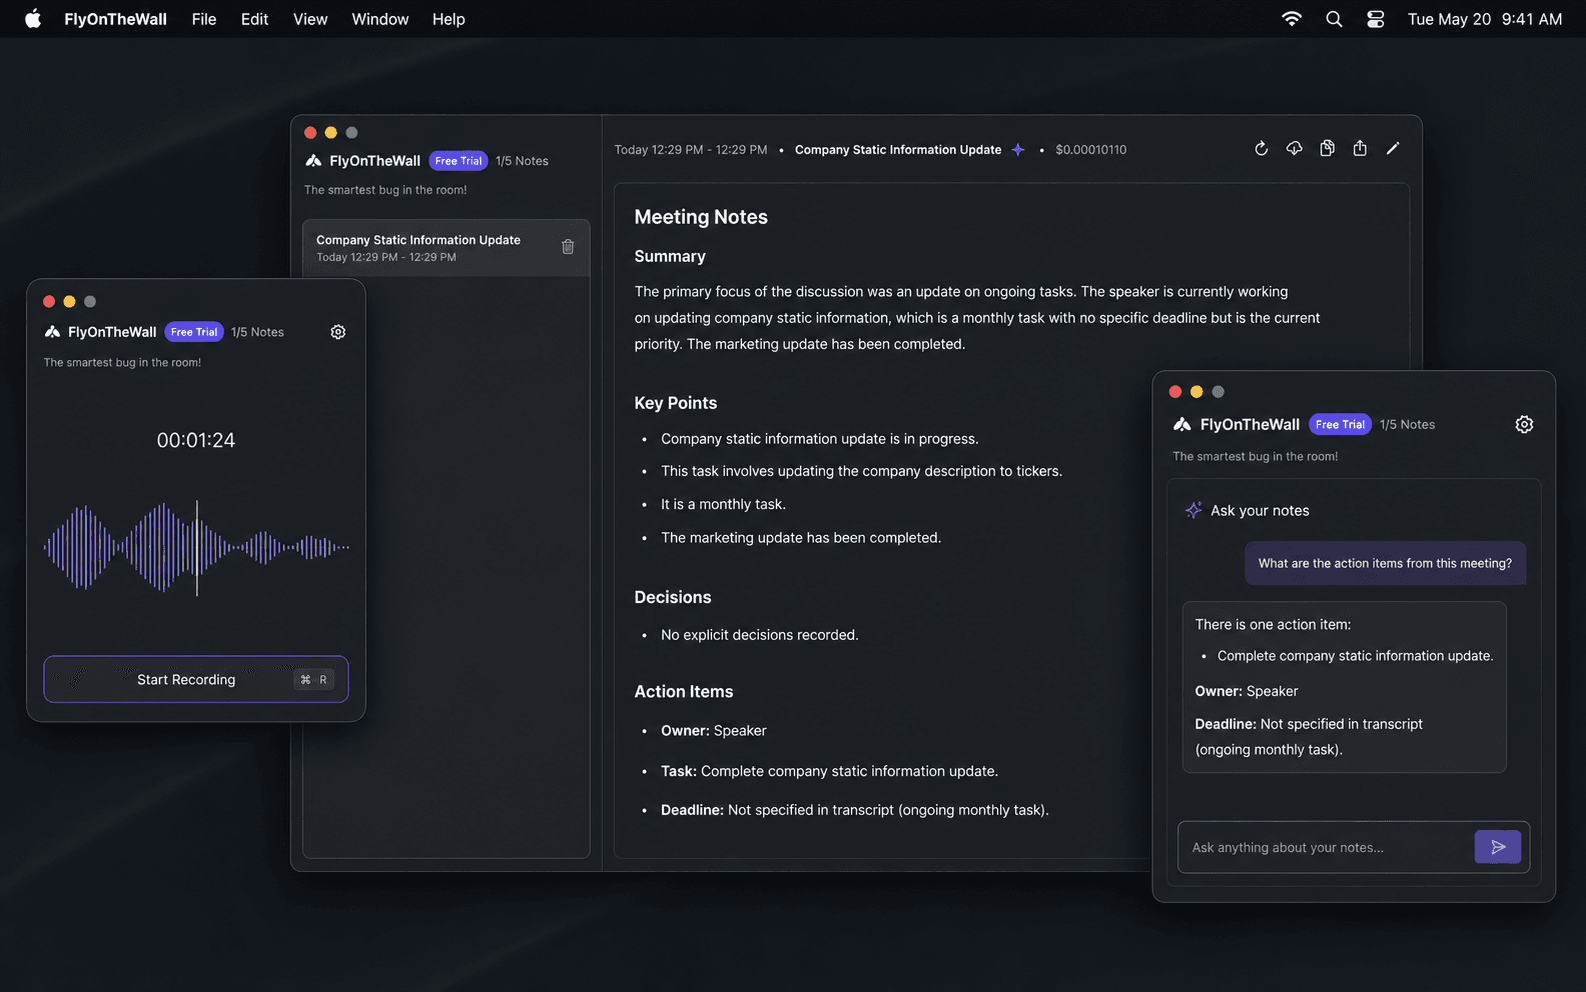The height and width of the screenshot is (992, 1586).
Task: Click 'There is one action item:' in the chat reply
Action: coord(1273,624)
